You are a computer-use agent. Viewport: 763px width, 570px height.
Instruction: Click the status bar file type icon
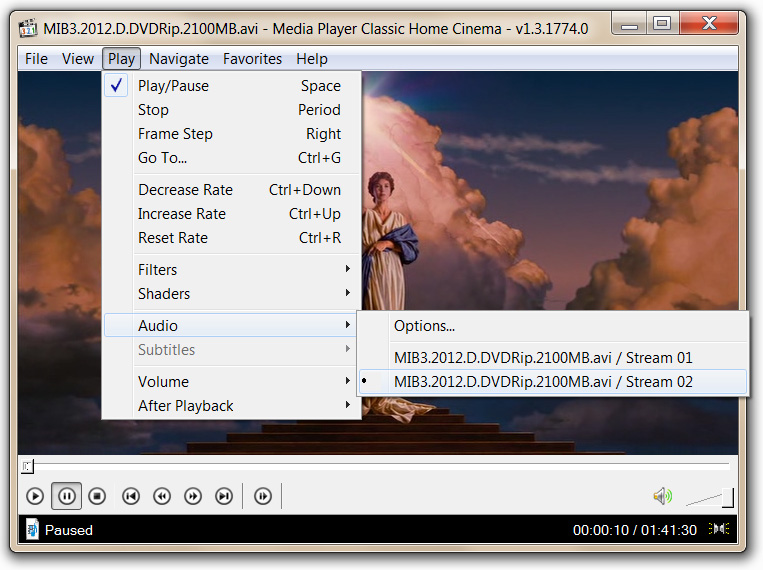pyautogui.click(x=32, y=529)
